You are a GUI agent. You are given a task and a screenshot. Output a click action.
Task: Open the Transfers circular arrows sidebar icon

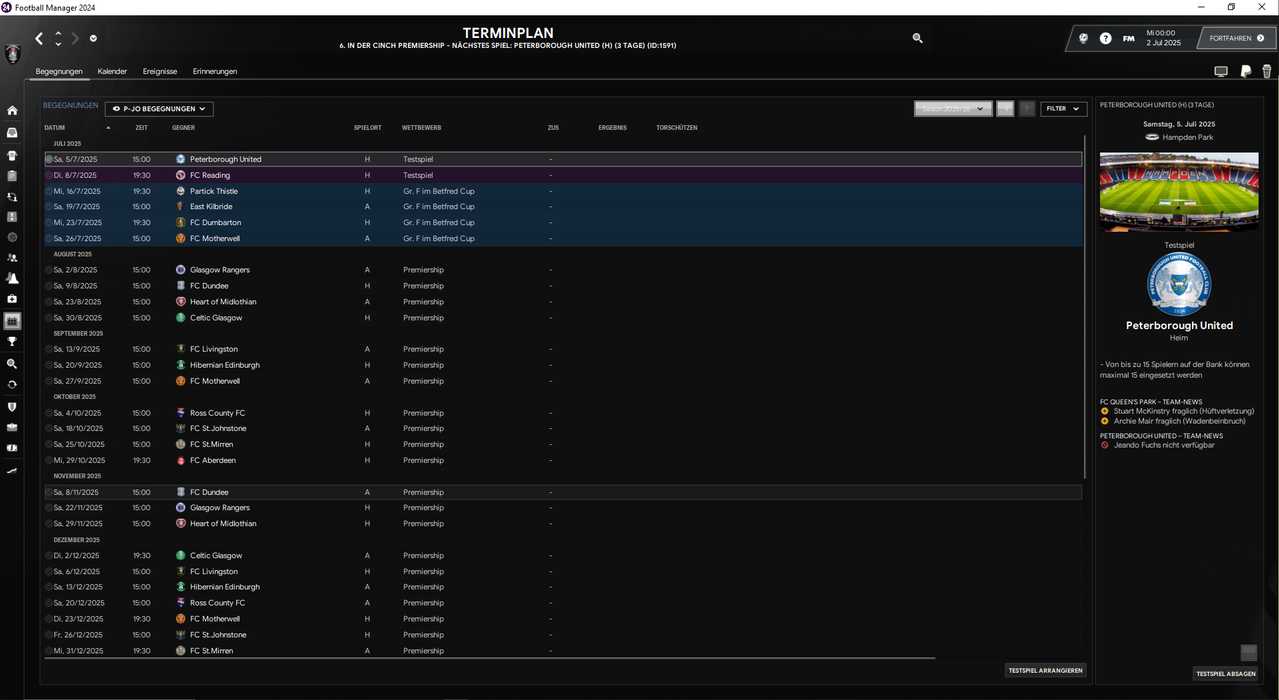pos(12,384)
